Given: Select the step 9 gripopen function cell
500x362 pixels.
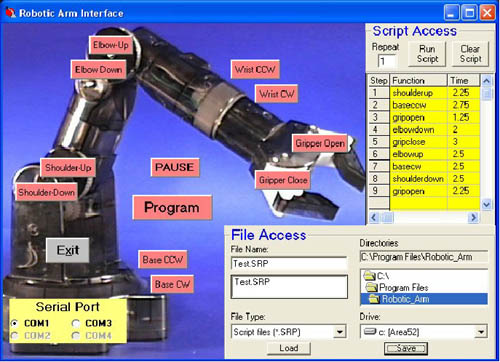Looking at the screenshot, I should click(418, 191).
